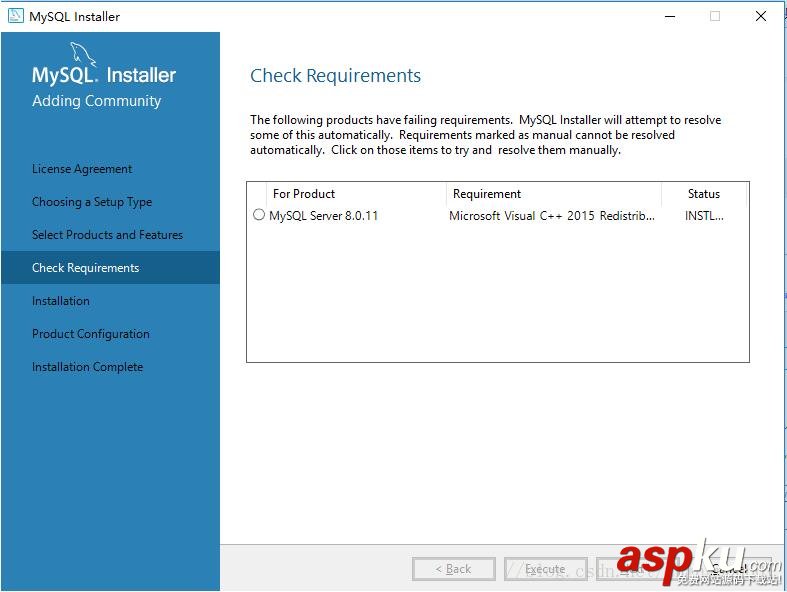Click the Check Requirements page heading
787x592 pixels.
[x=335, y=76]
